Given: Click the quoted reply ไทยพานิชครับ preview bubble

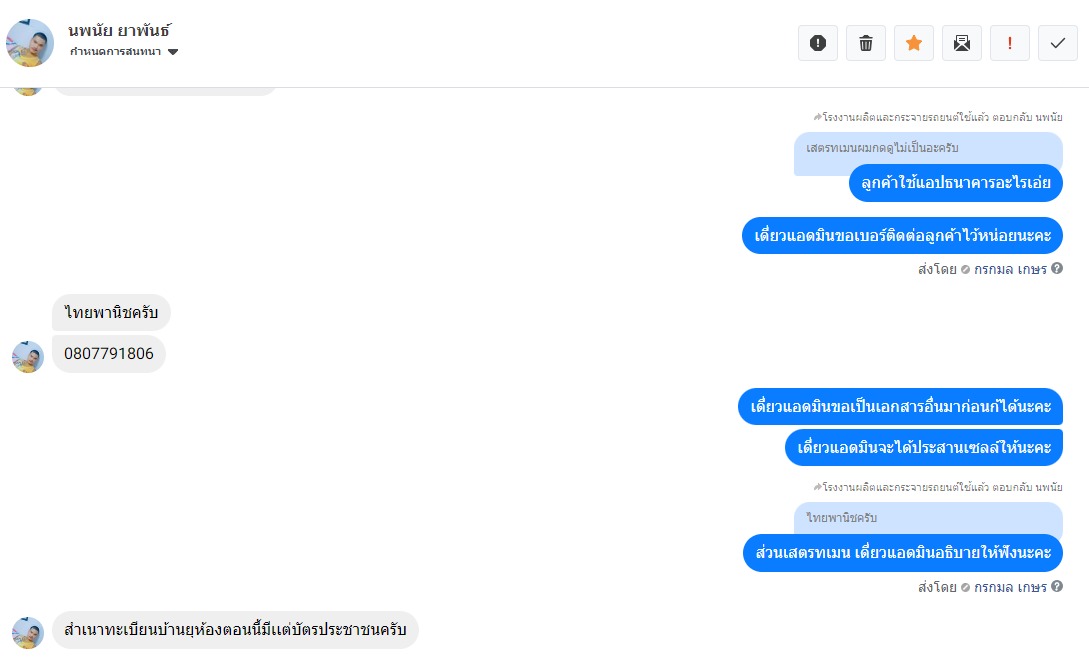Looking at the screenshot, I should point(928,518).
